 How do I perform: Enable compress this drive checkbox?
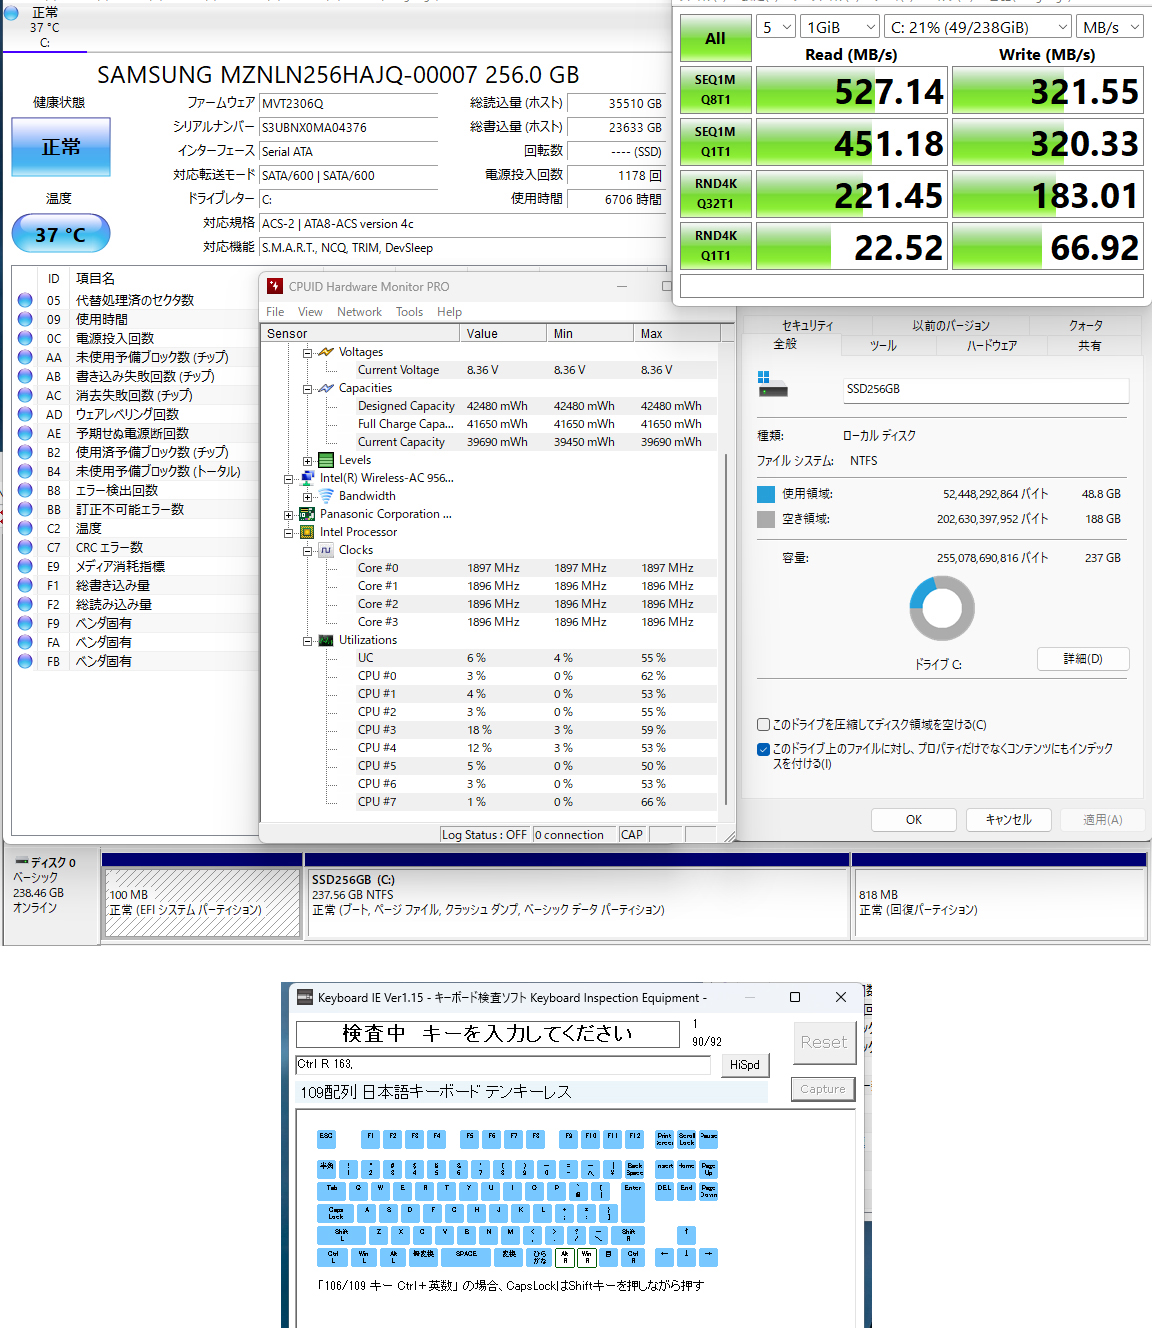[x=763, y=724]
